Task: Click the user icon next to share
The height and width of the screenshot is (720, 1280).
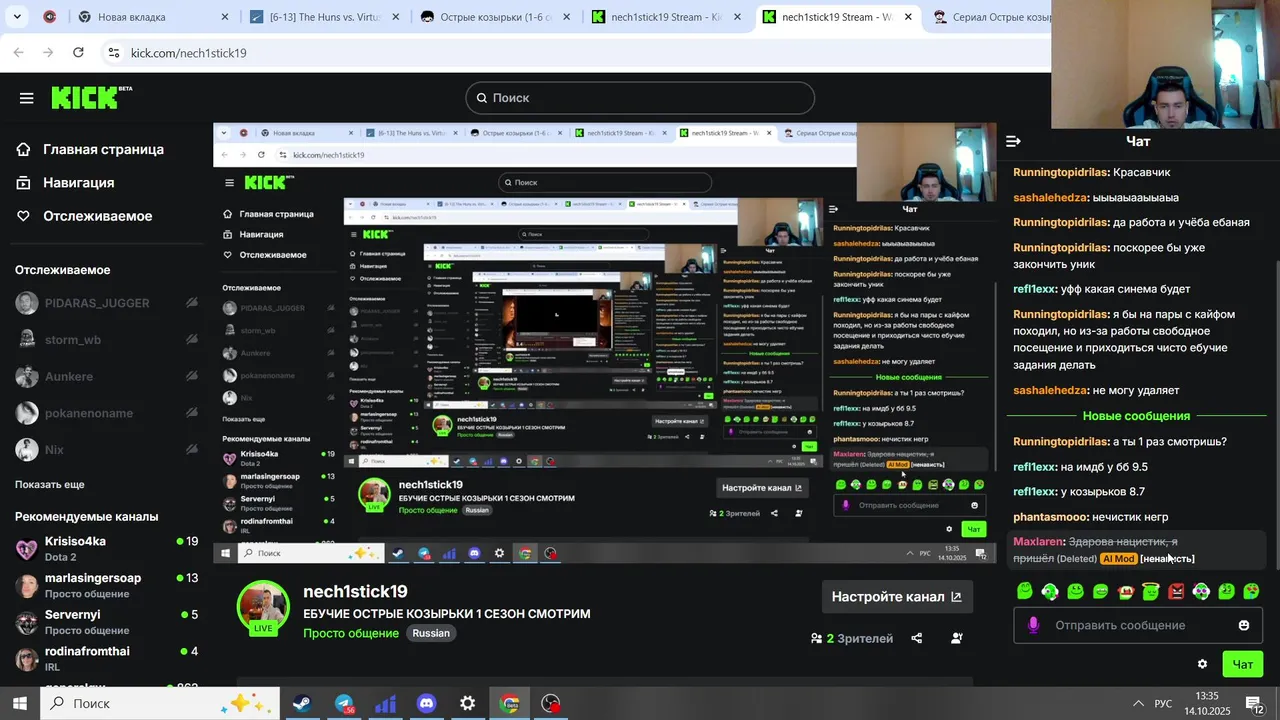Action: [957, 638]
